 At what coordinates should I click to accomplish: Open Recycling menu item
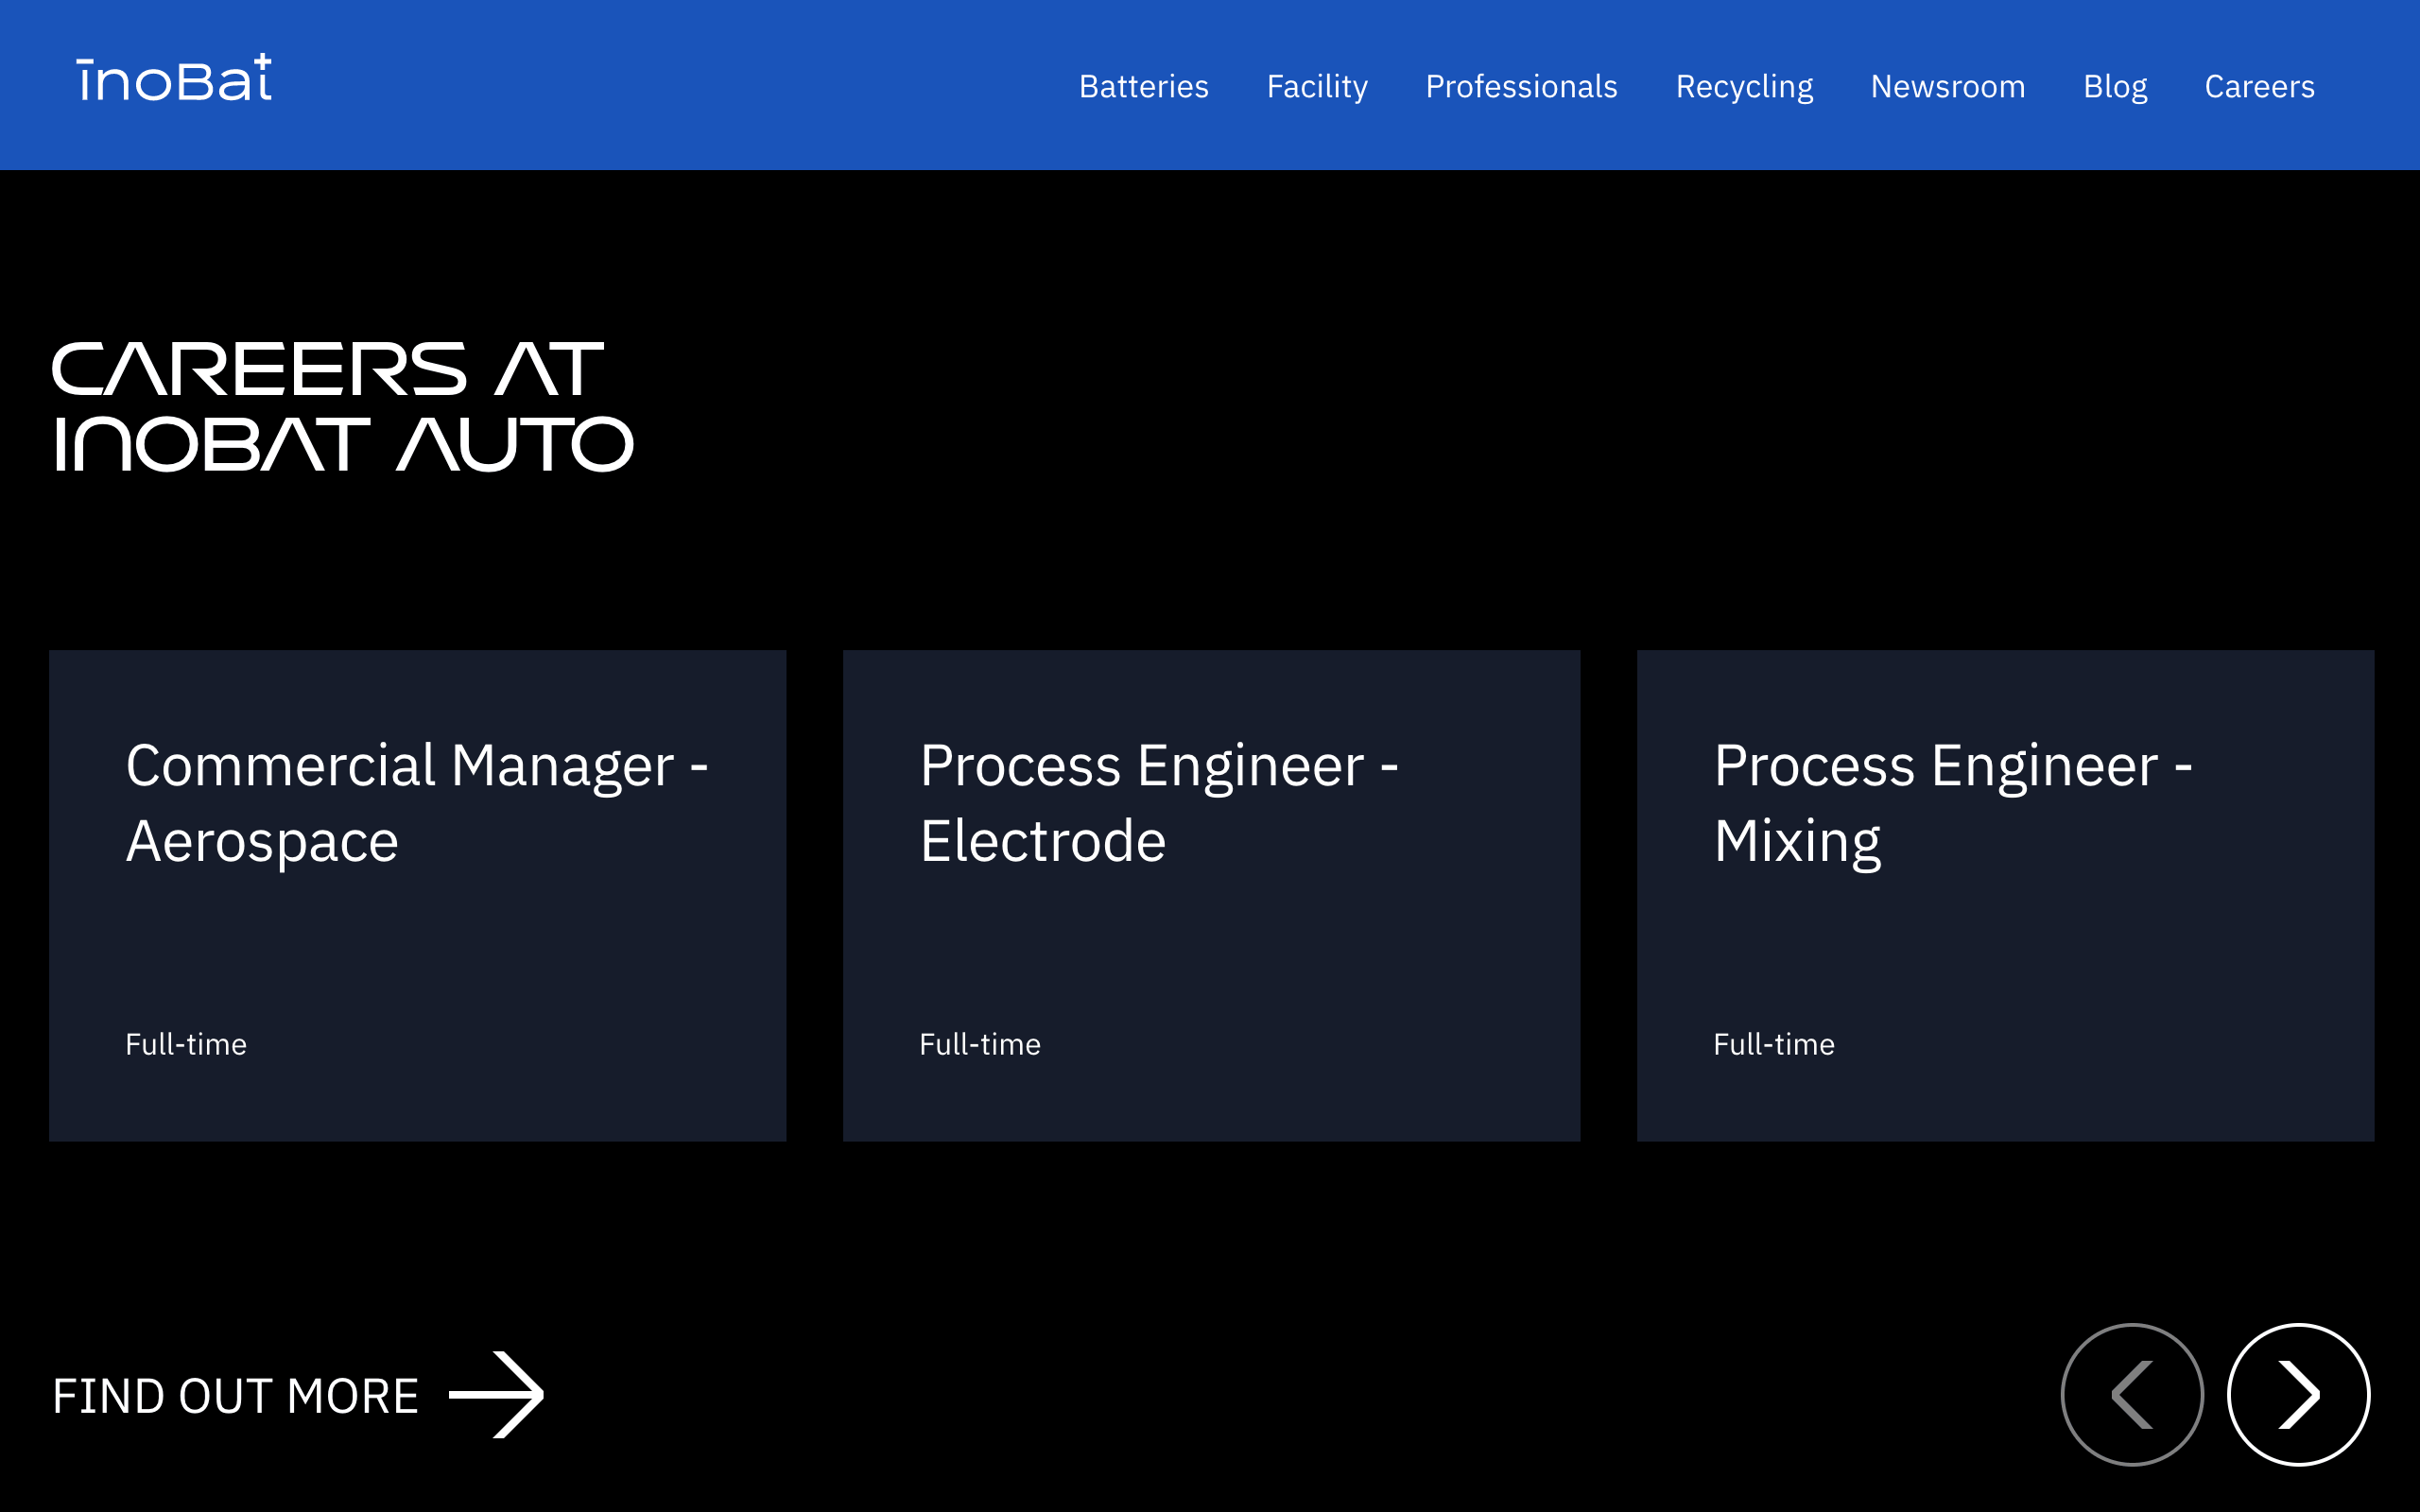pyautogui.click(x=1744, y=87)
